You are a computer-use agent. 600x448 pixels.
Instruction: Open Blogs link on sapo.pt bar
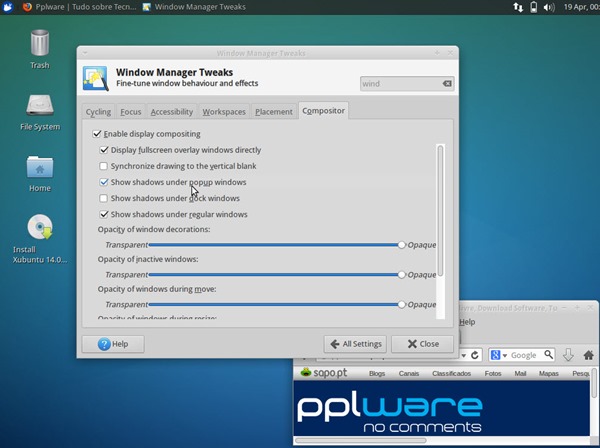point(377,373)
